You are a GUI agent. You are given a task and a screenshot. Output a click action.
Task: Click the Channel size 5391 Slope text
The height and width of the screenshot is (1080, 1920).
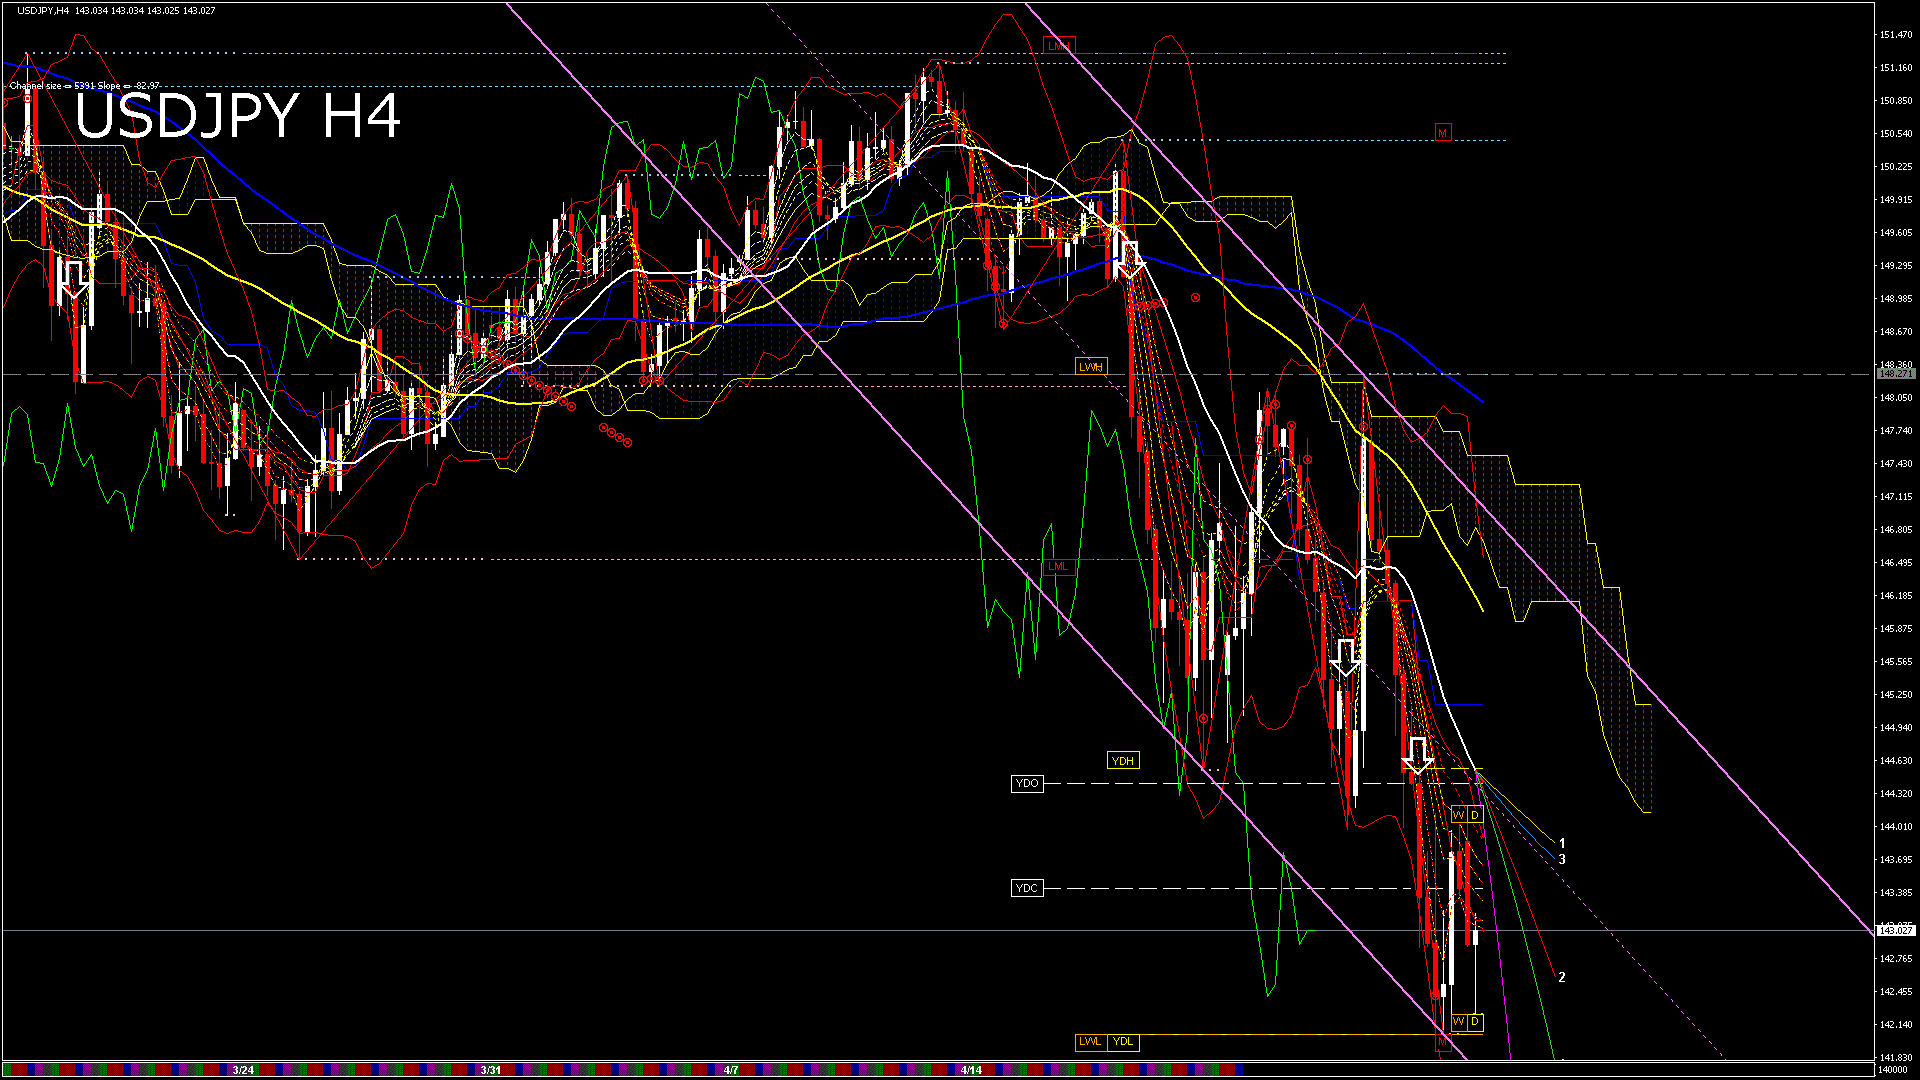pyautogui.click(x=85, y=86)
